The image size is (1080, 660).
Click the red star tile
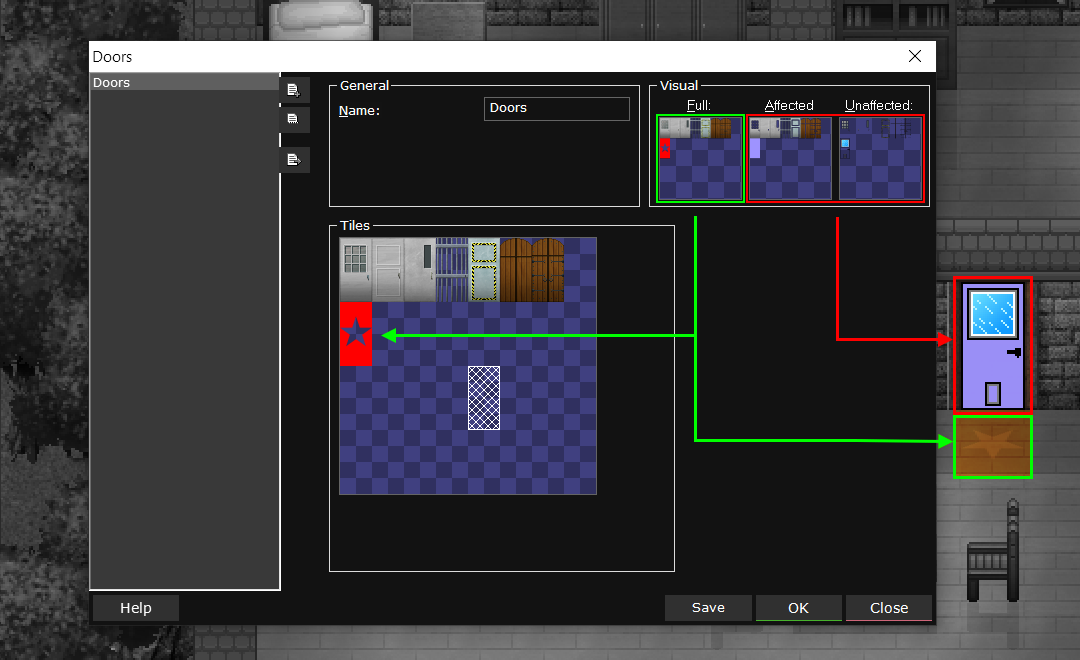[x=355, y=333]
